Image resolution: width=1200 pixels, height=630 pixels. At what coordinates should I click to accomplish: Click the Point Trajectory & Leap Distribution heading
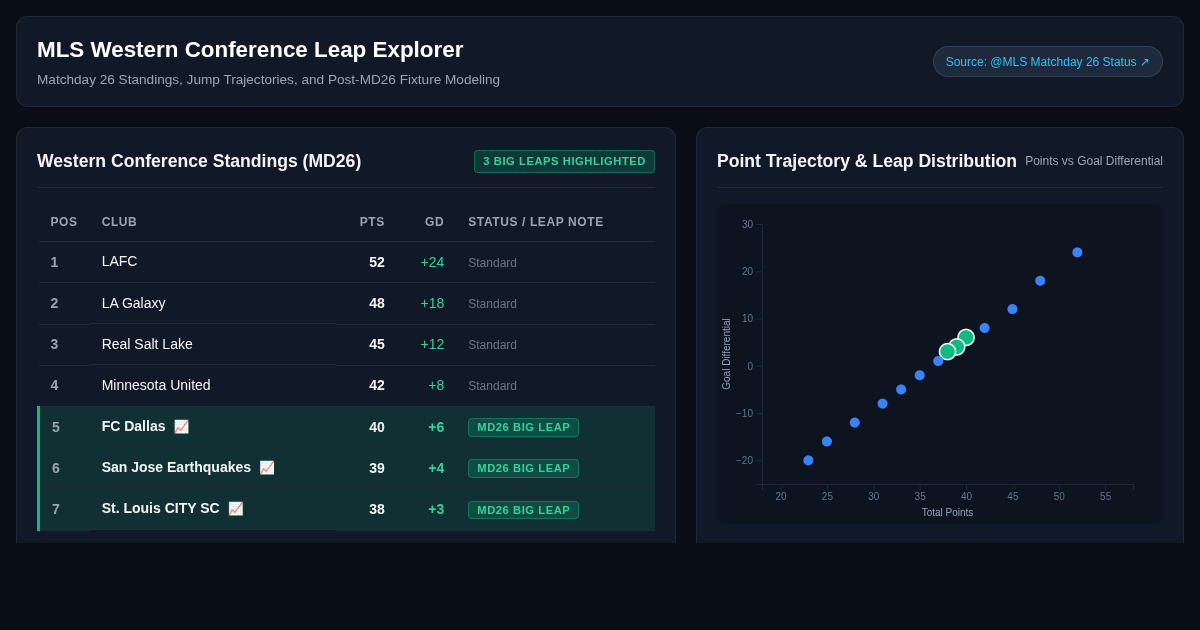pos(867,161)
